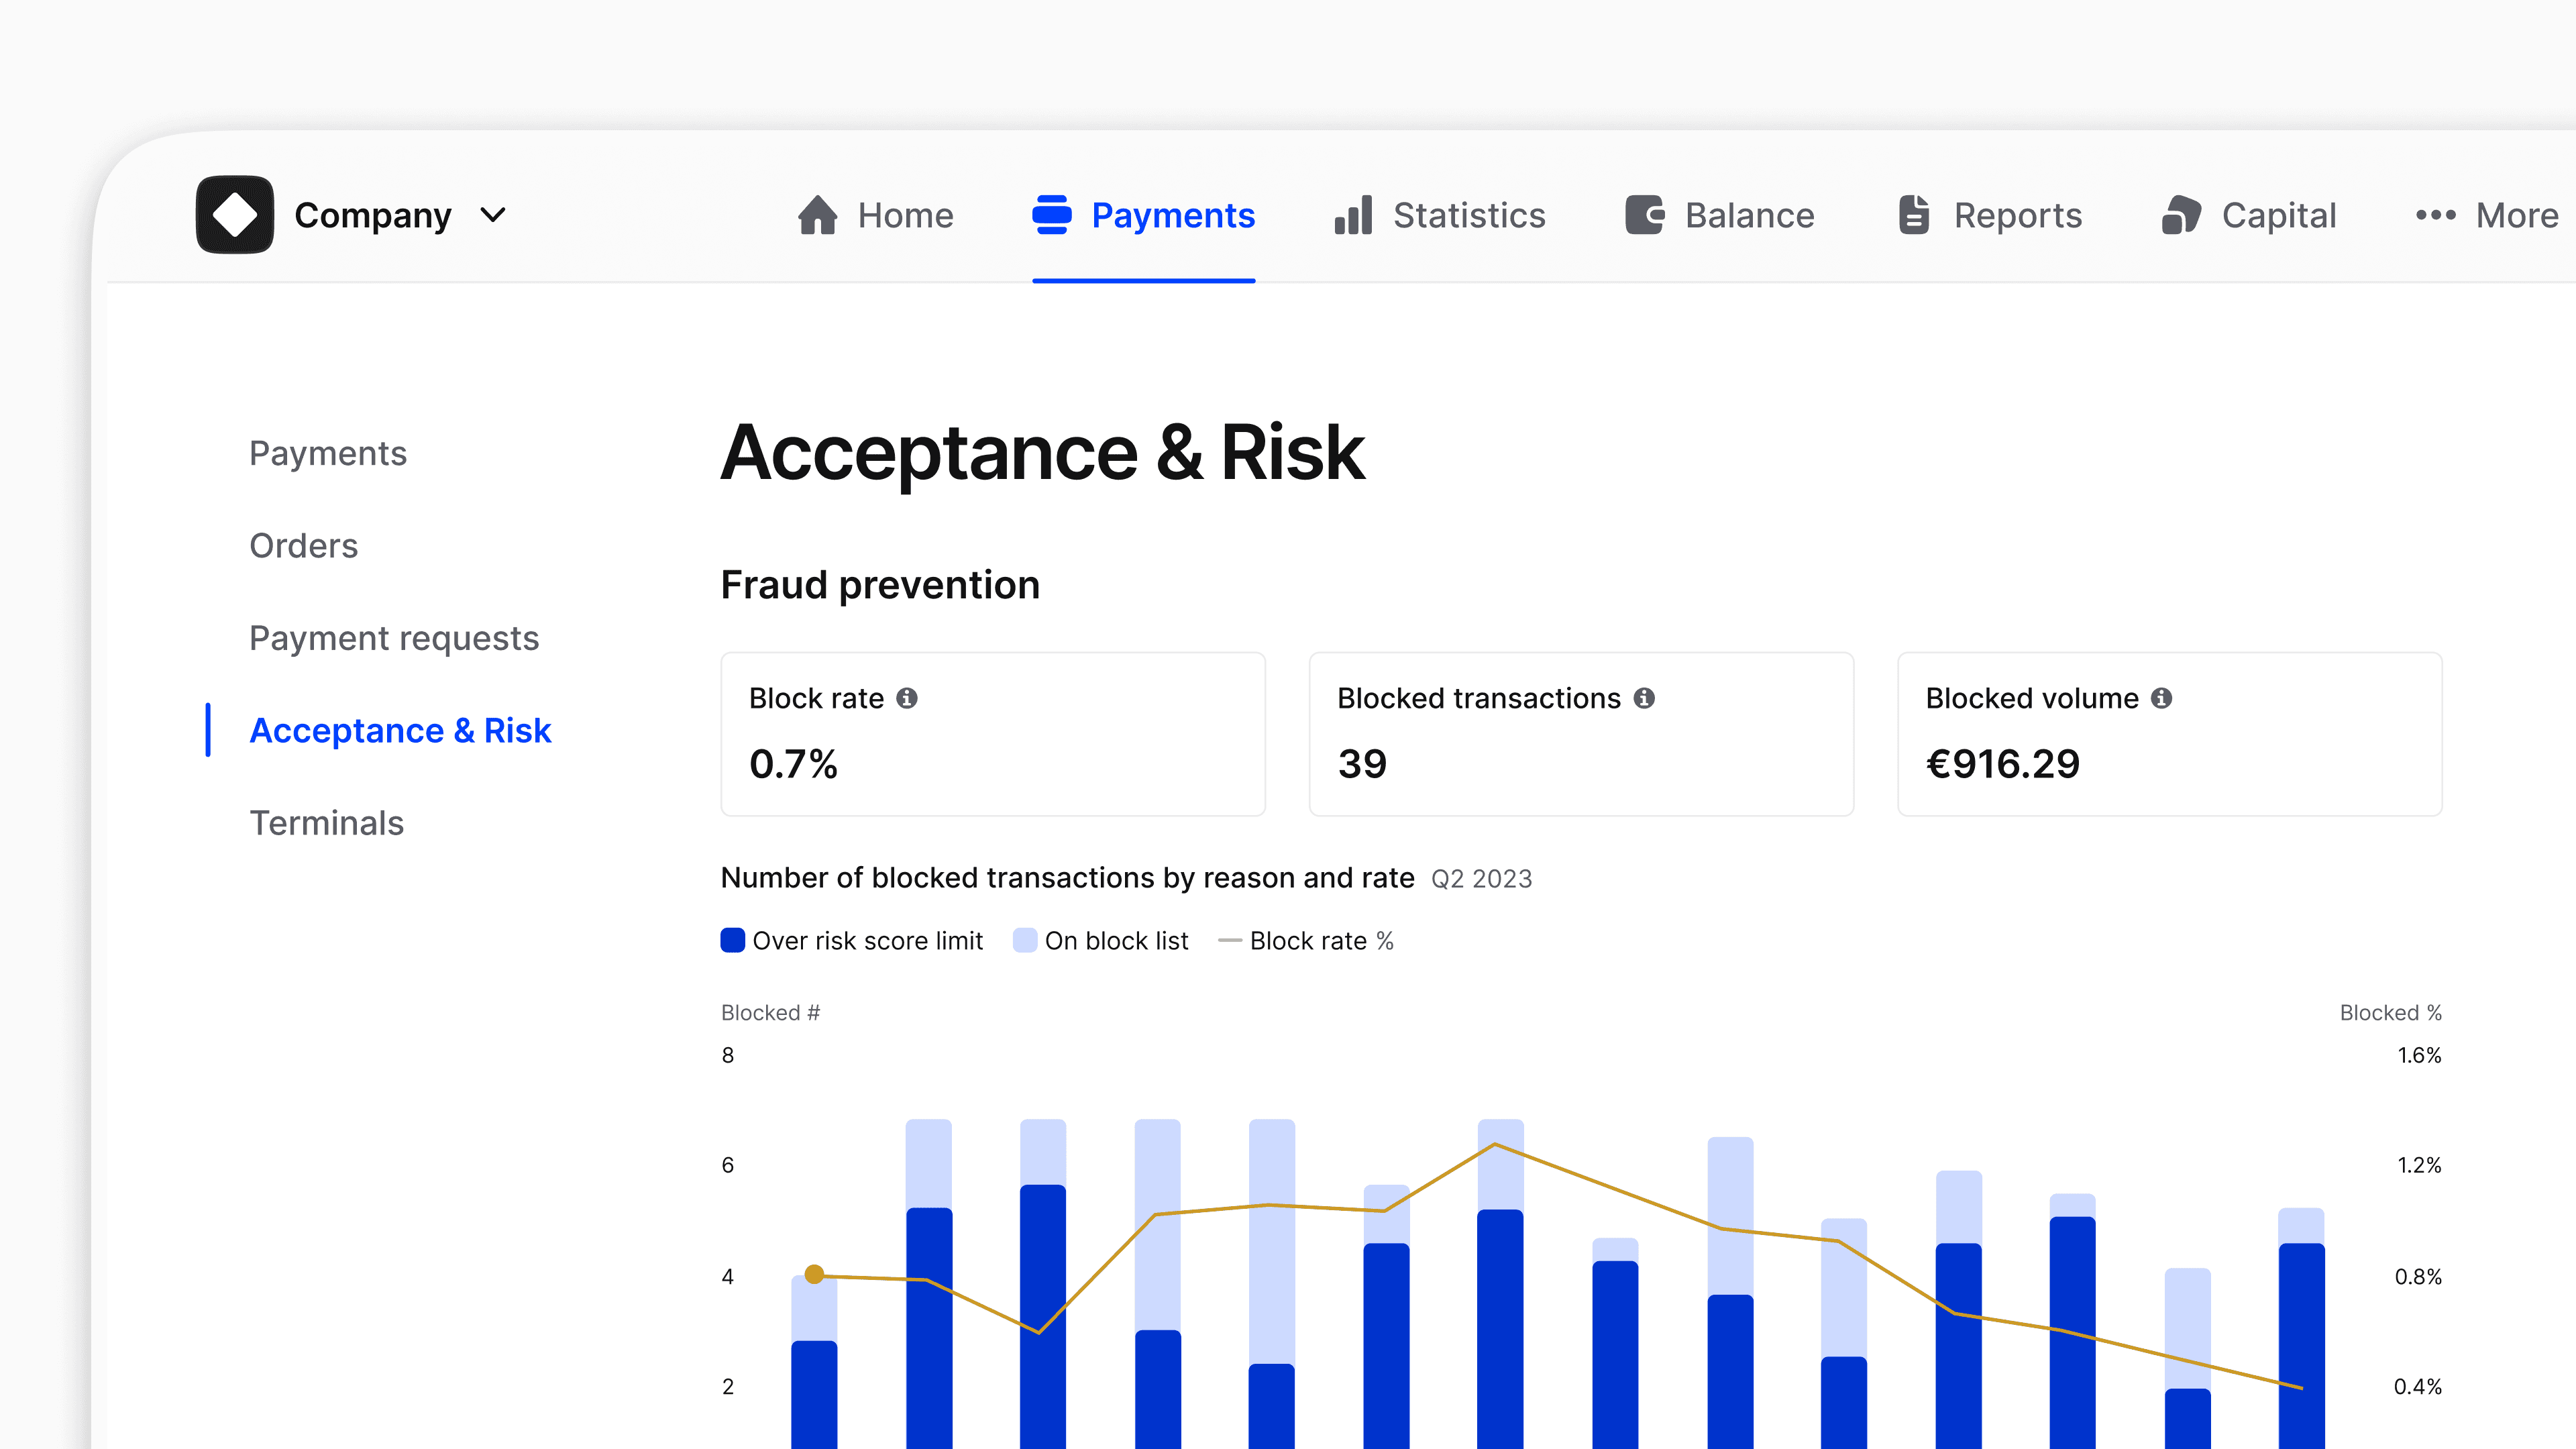Click the Home house icon

(817, 215)
